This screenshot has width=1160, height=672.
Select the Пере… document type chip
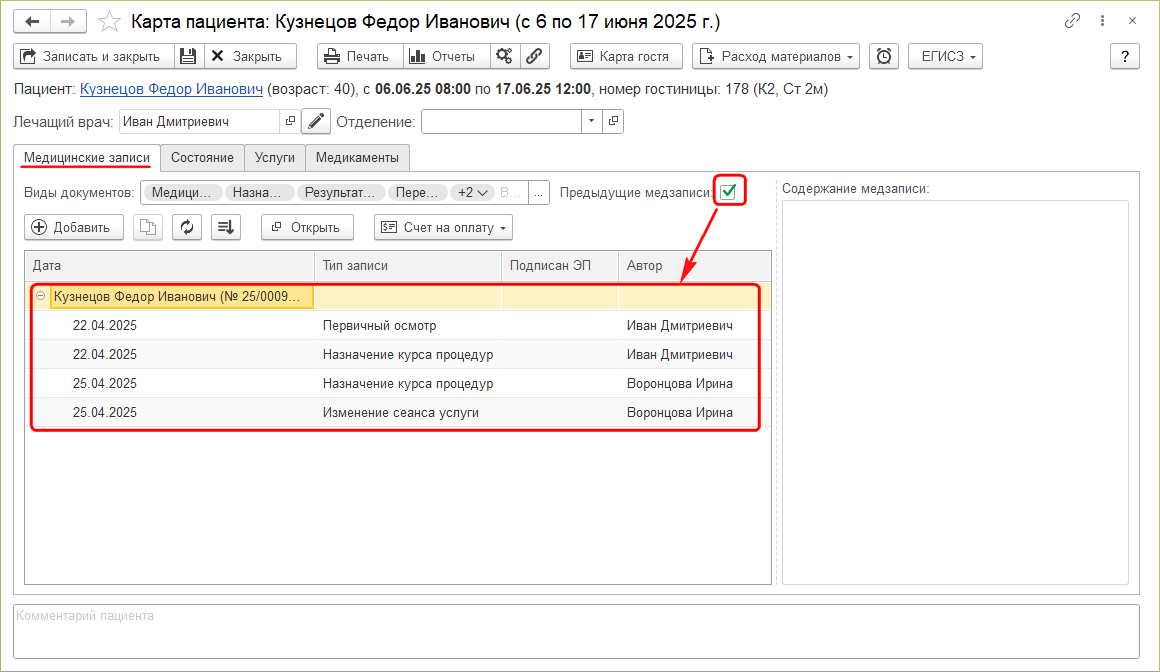point(417,192)
